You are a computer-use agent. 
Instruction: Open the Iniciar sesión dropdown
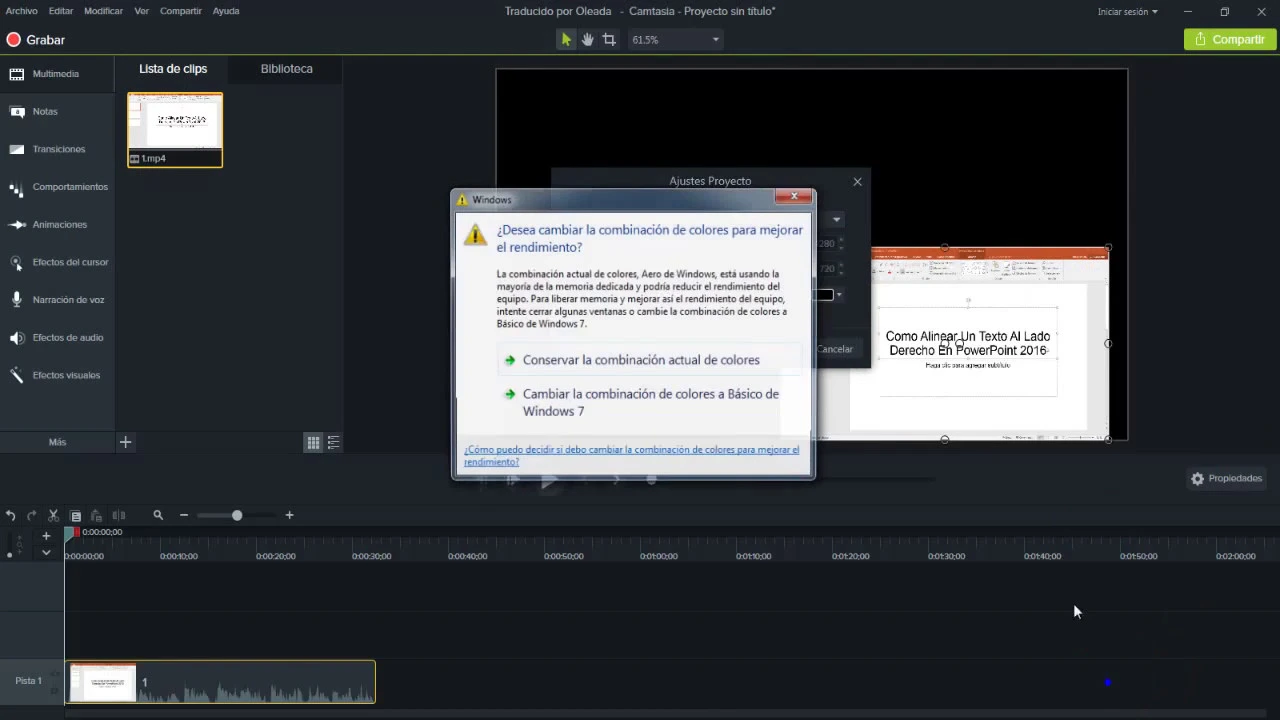1128,12
